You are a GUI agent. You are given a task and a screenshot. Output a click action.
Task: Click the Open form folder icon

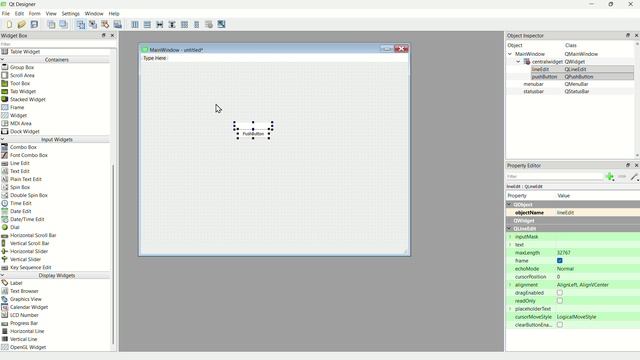point(22,24)
